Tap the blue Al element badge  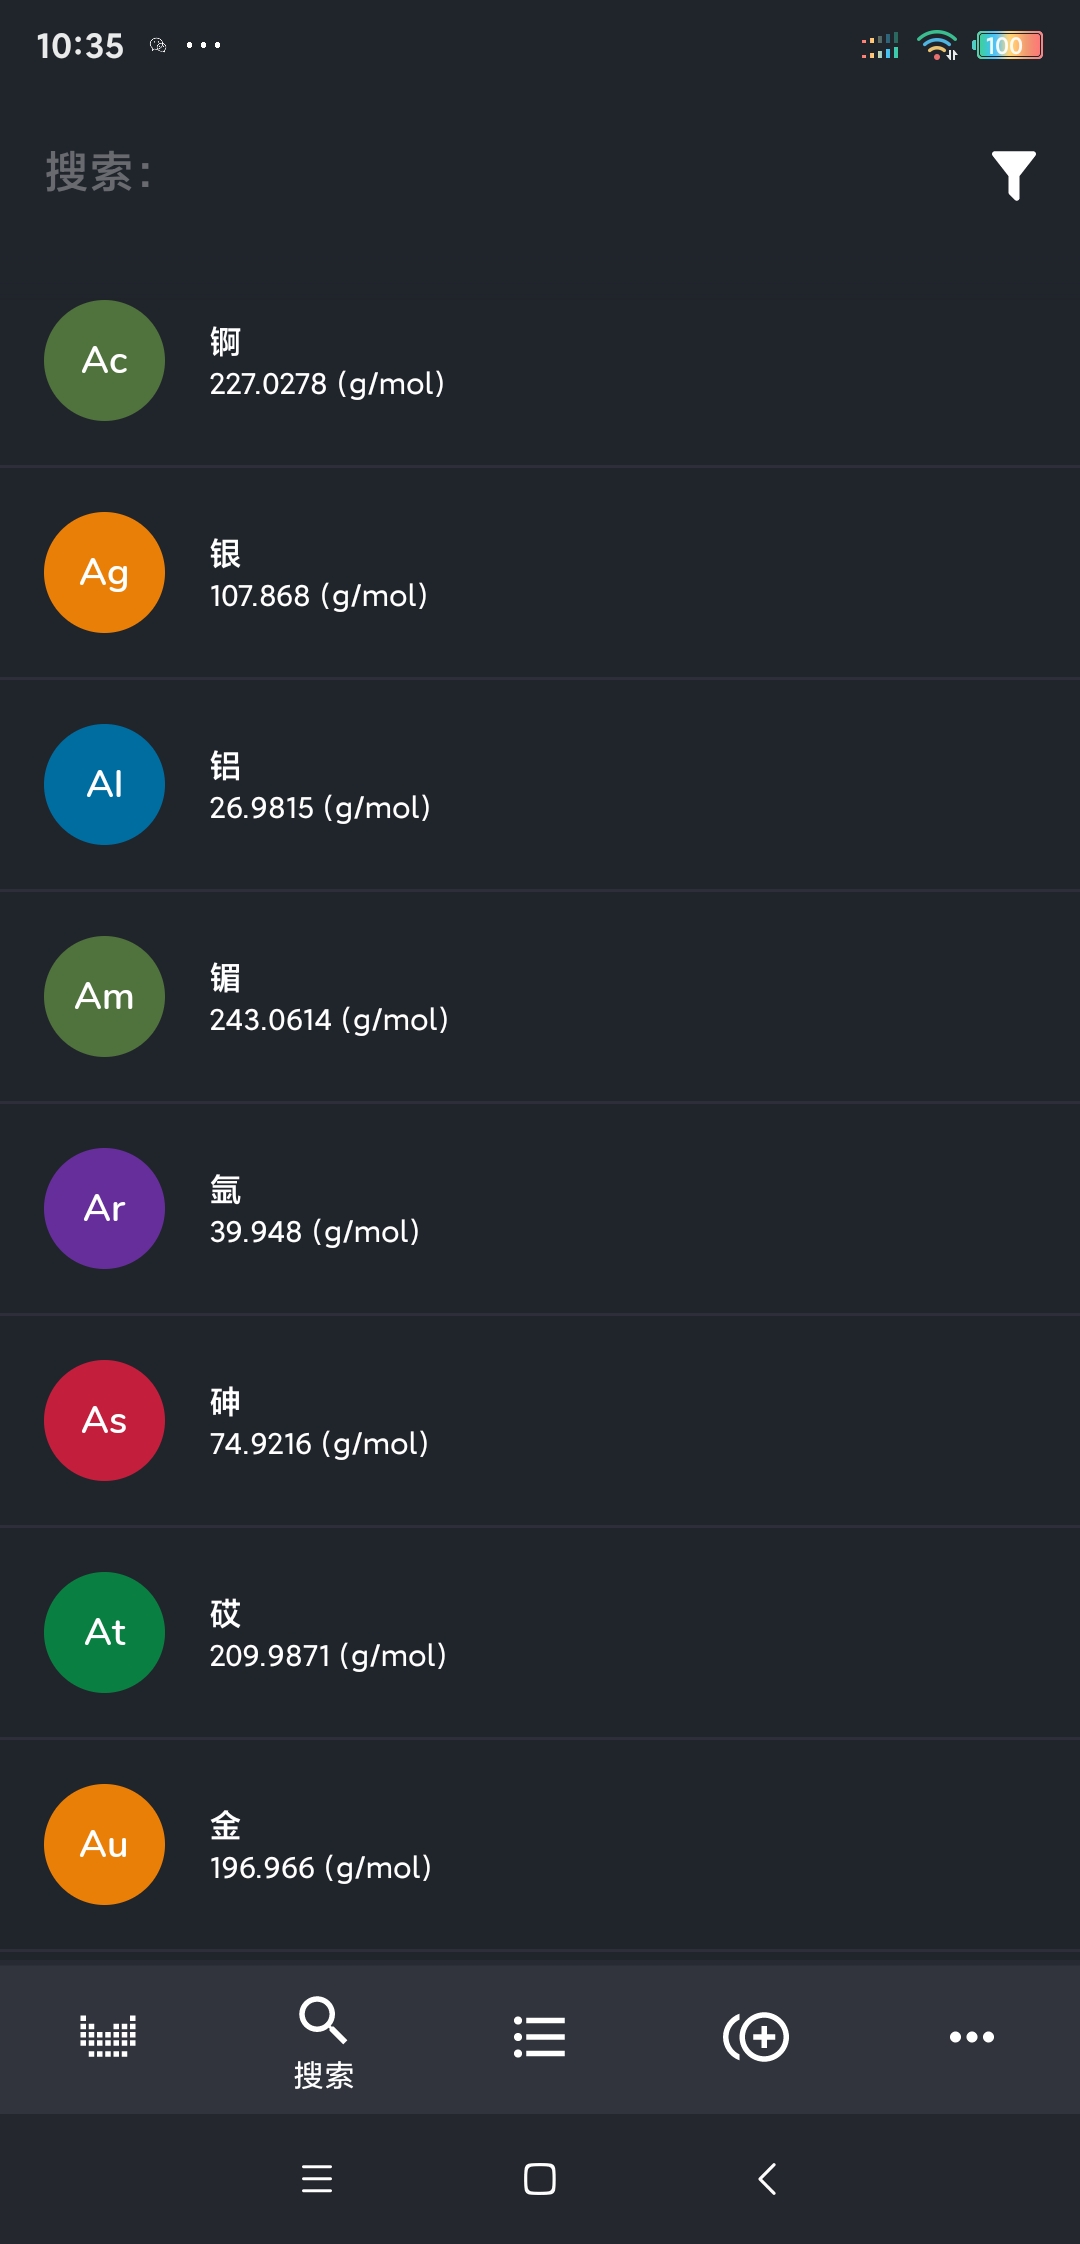pyautogui.click(x=104, y=785)
